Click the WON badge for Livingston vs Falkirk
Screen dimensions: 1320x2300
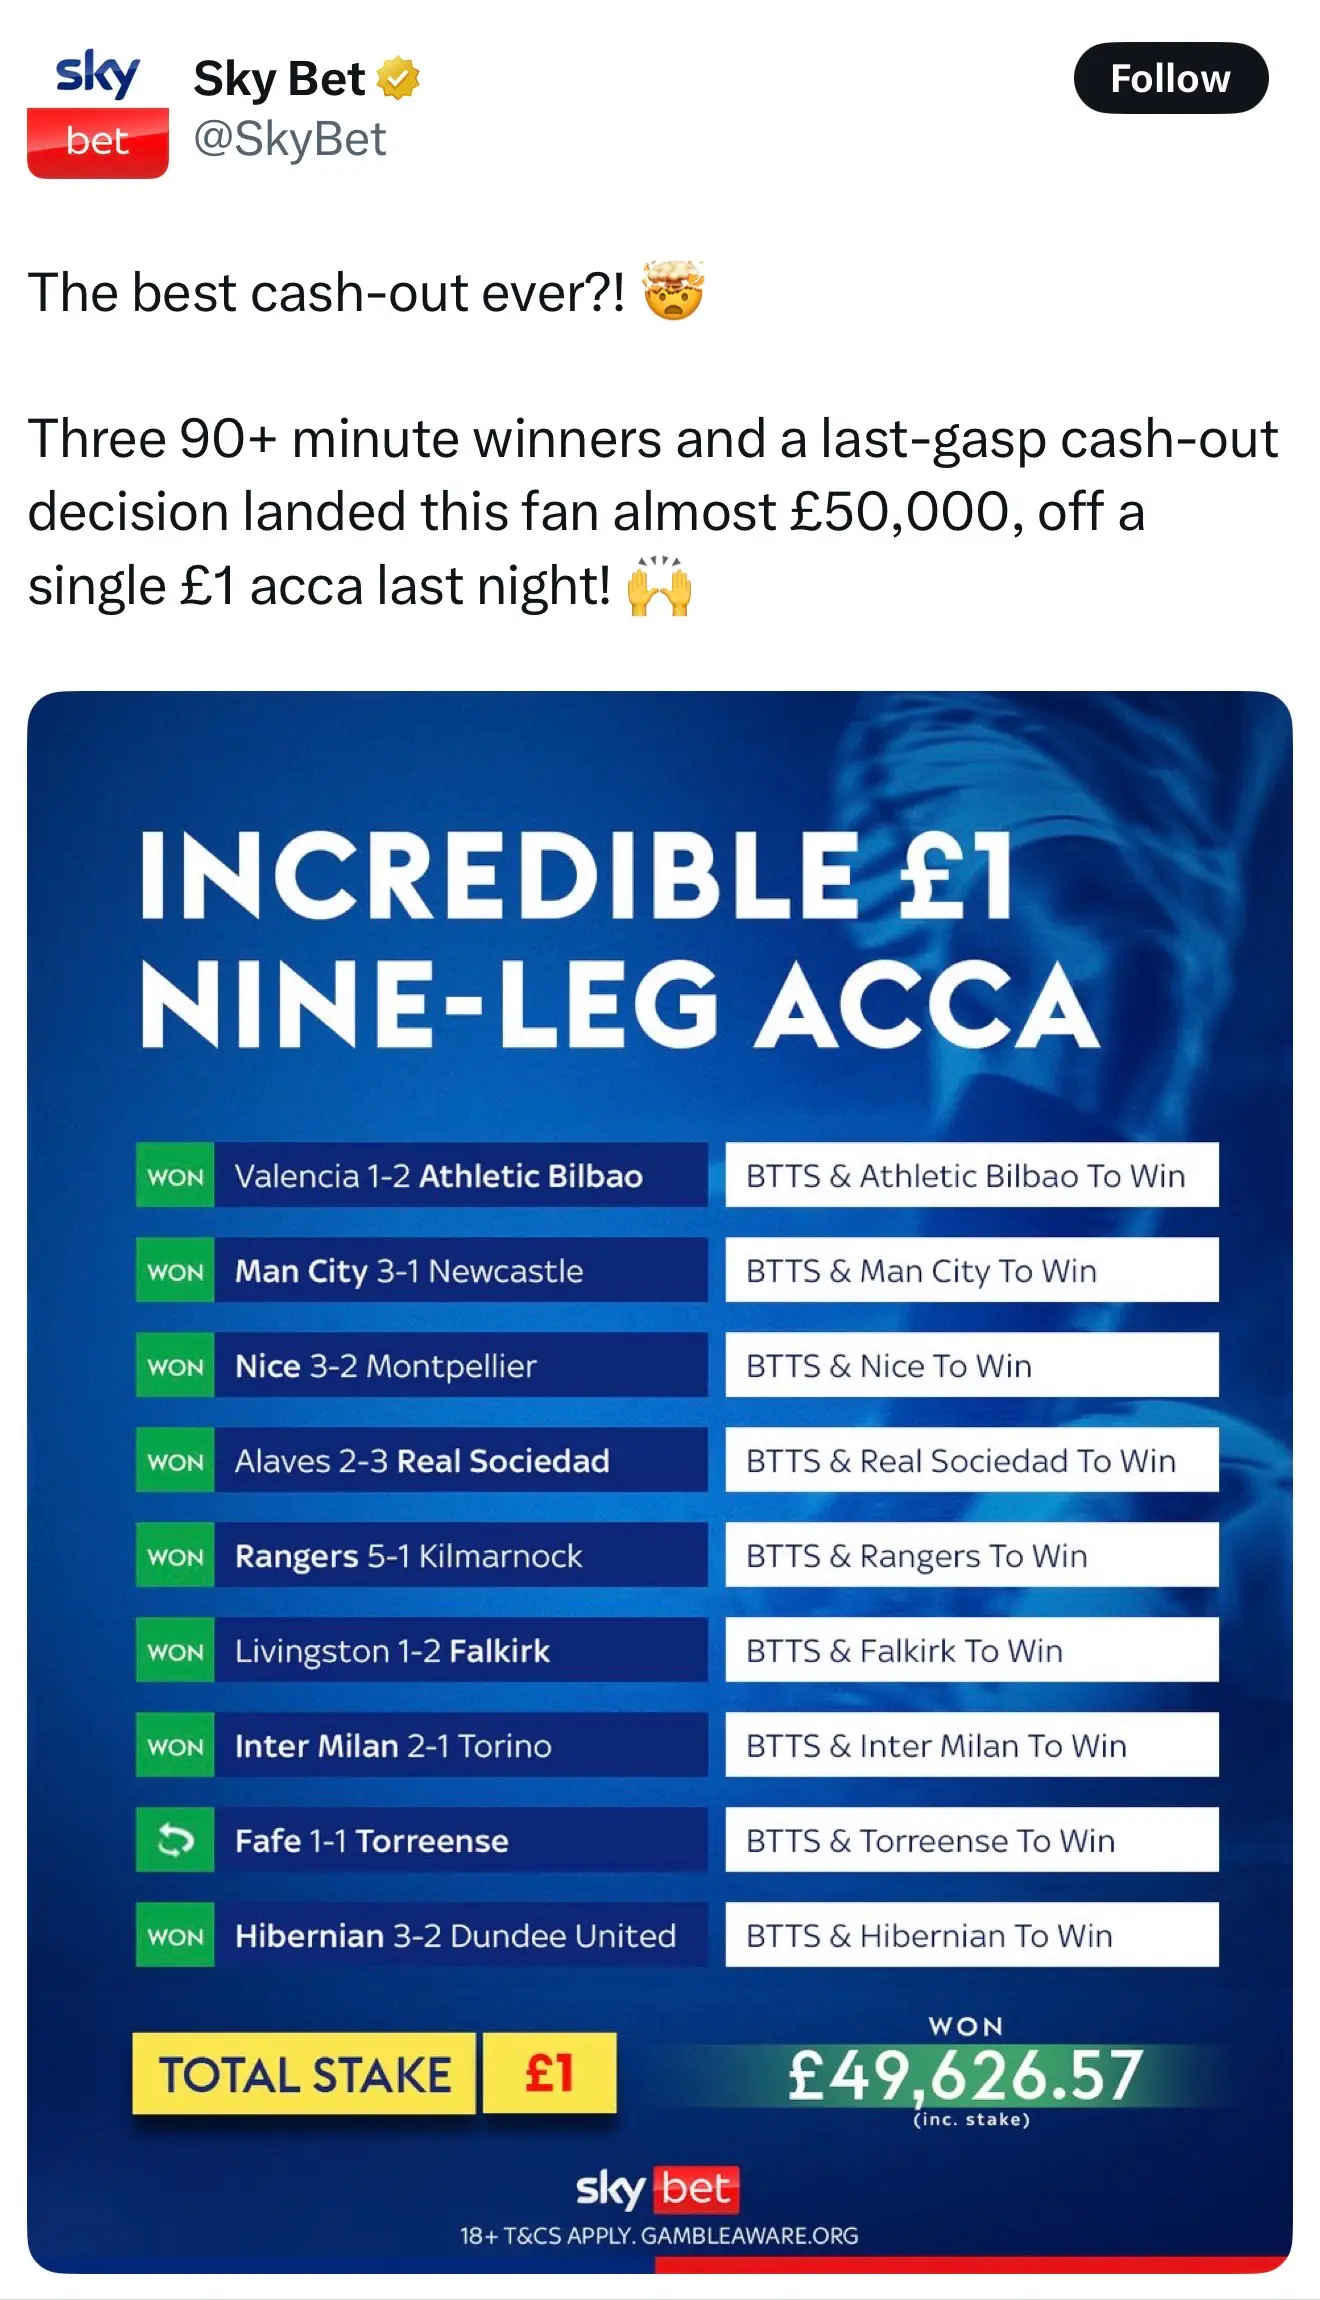click(x=174, y=1651)
